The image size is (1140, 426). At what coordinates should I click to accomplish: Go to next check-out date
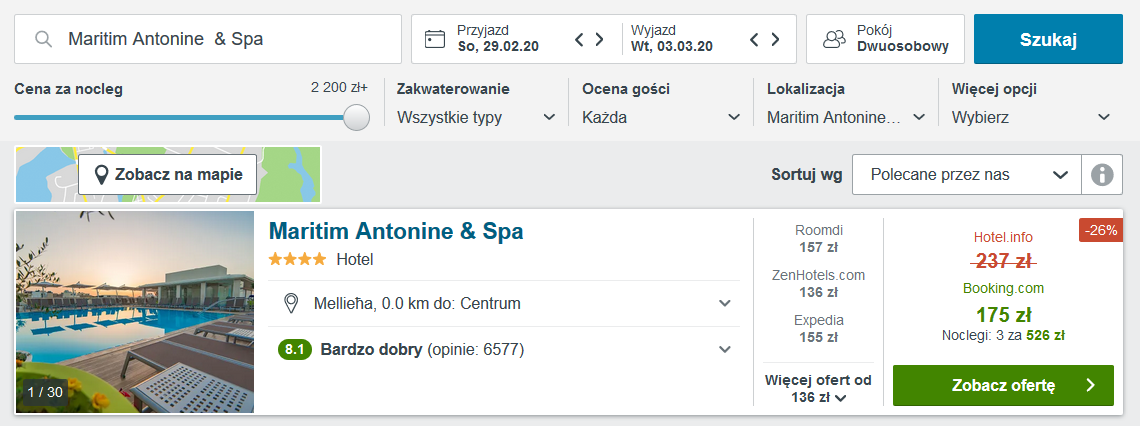pyautogui.click(x=774, y=39)
